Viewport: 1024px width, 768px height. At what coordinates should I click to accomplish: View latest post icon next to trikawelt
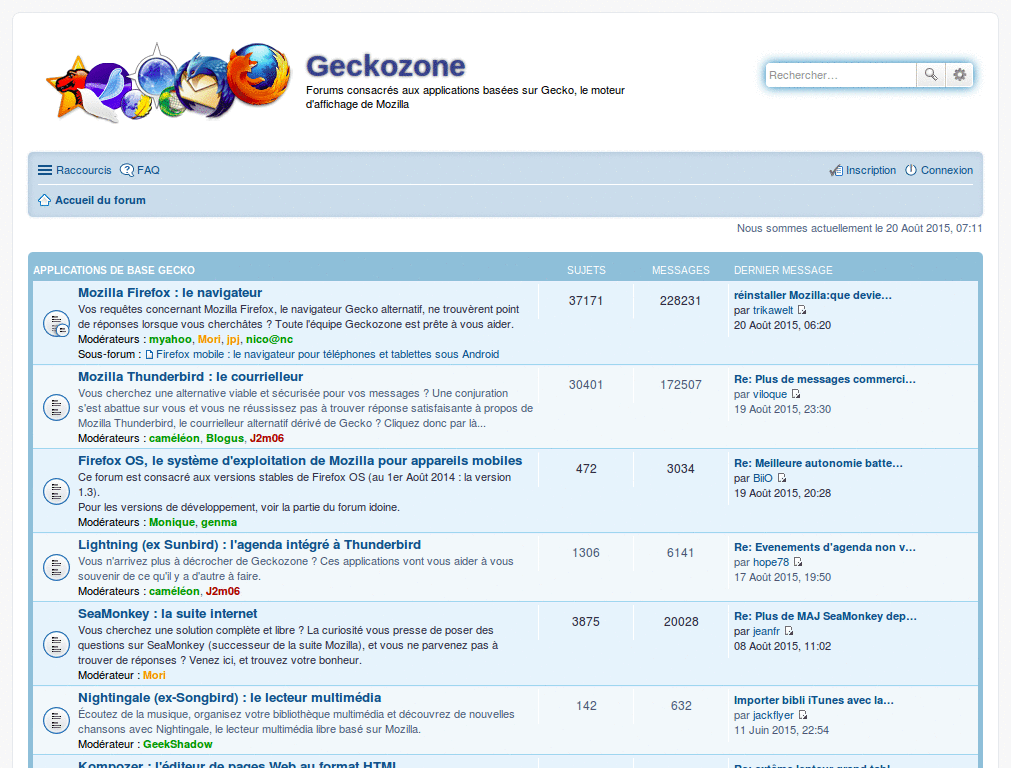tap(802, 310)
